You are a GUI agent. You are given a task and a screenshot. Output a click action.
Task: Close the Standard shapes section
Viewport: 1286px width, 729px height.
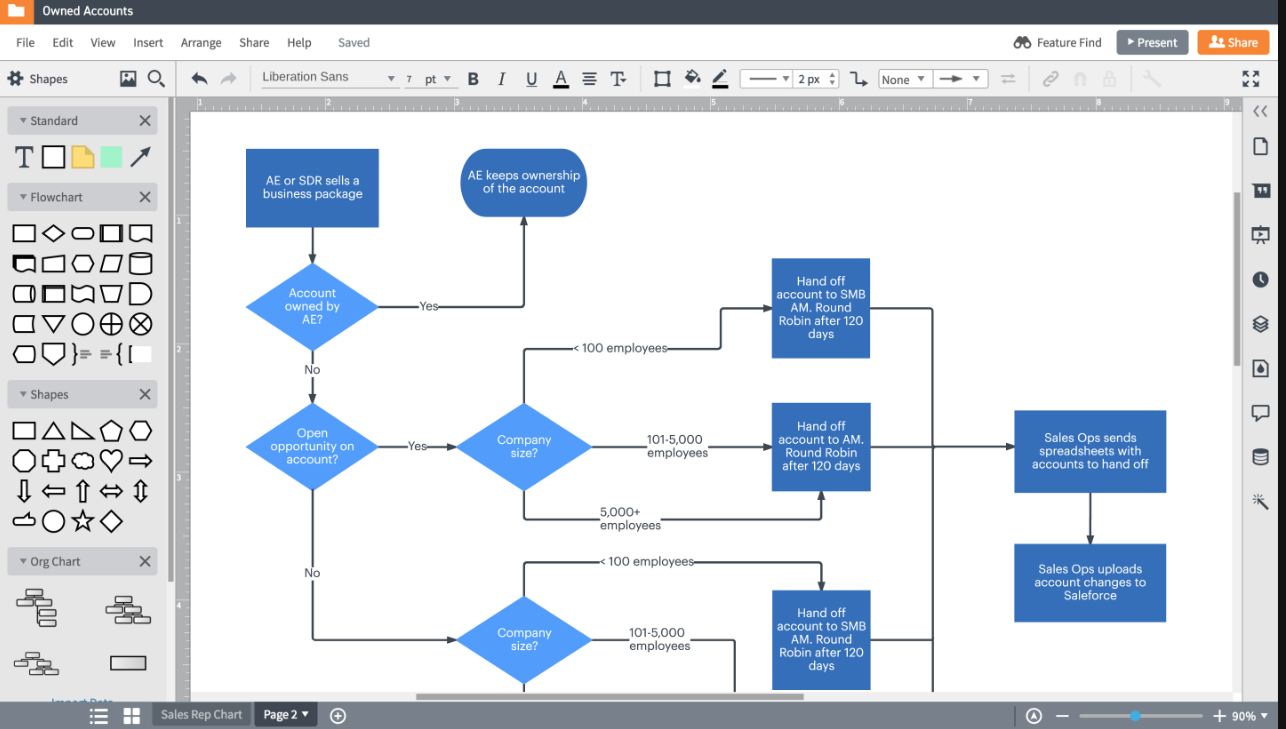click(145, 120)
